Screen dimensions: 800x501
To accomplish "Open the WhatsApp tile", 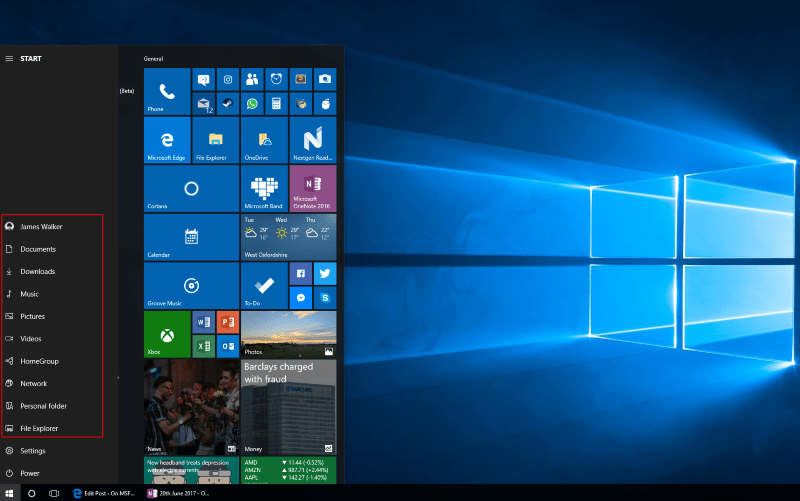I will (x=252, y=104).
